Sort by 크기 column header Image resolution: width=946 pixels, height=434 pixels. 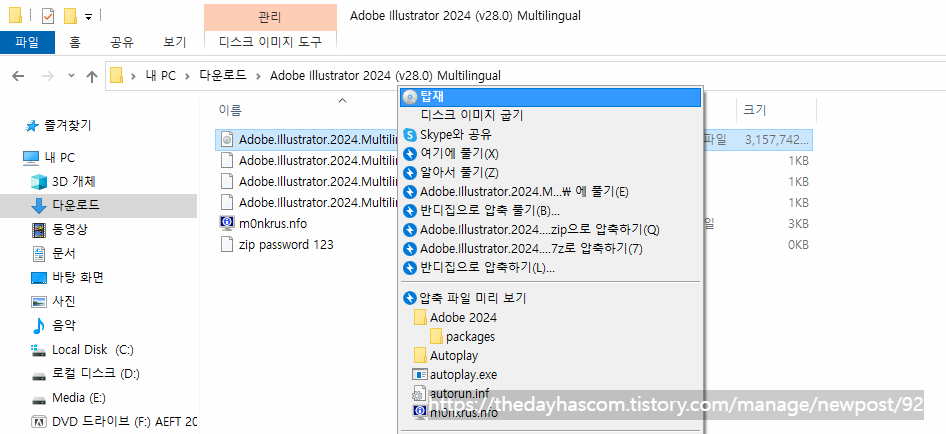click(x=755, y=110)
